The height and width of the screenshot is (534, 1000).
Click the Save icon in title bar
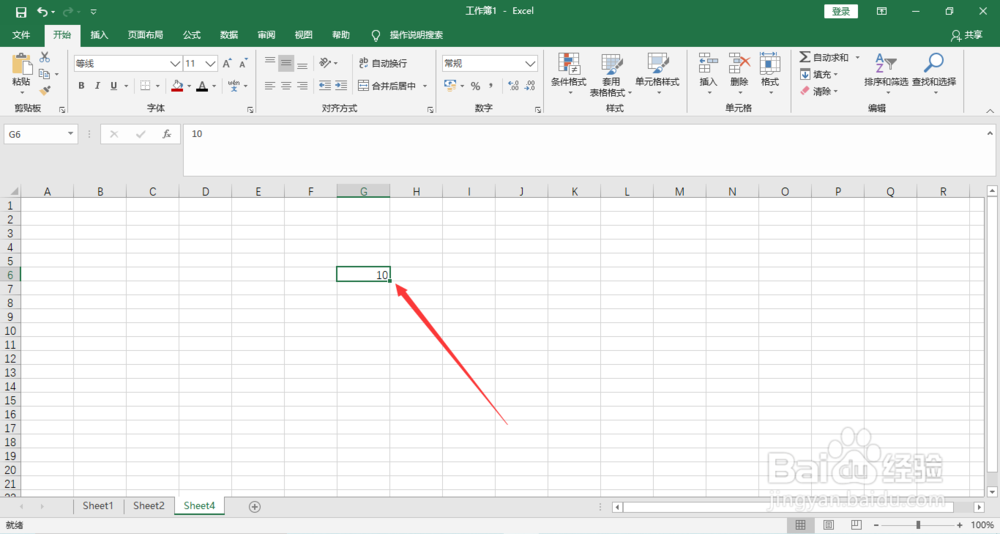(20, 11)
